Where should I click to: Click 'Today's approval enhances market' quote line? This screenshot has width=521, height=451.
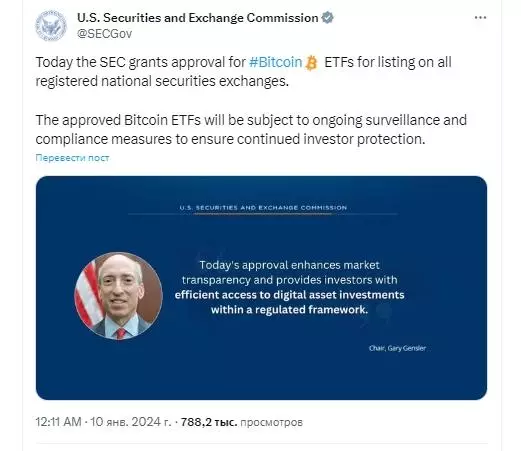pos(289,265)
